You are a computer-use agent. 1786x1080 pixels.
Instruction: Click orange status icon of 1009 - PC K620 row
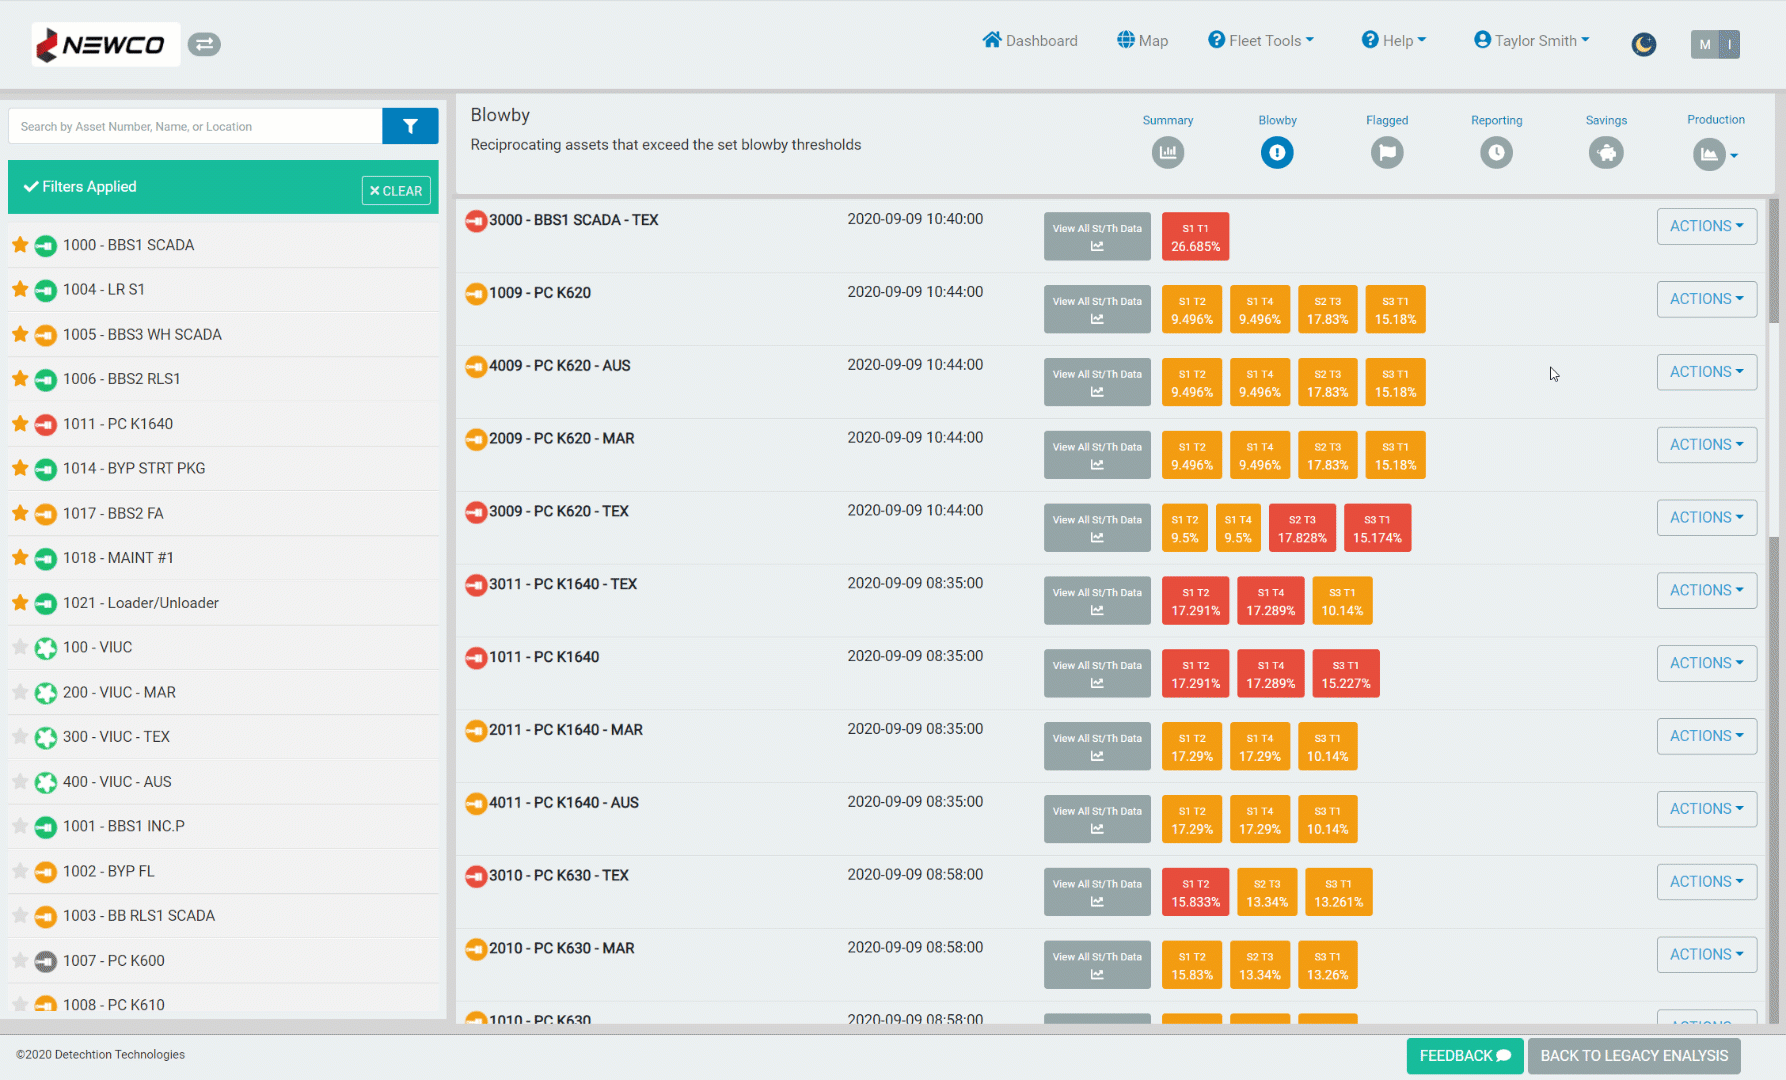point(476,293)
